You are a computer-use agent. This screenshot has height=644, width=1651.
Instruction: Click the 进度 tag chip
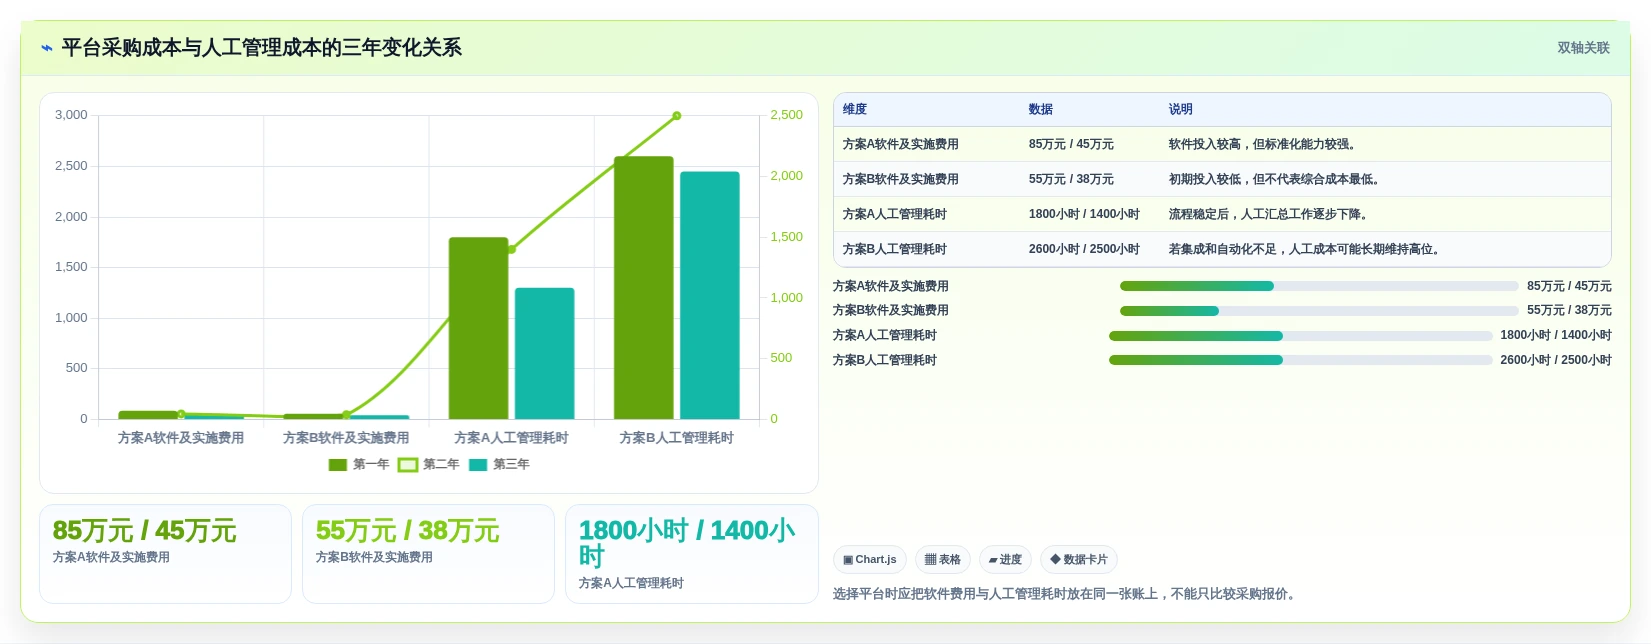tap(1005, 559)
